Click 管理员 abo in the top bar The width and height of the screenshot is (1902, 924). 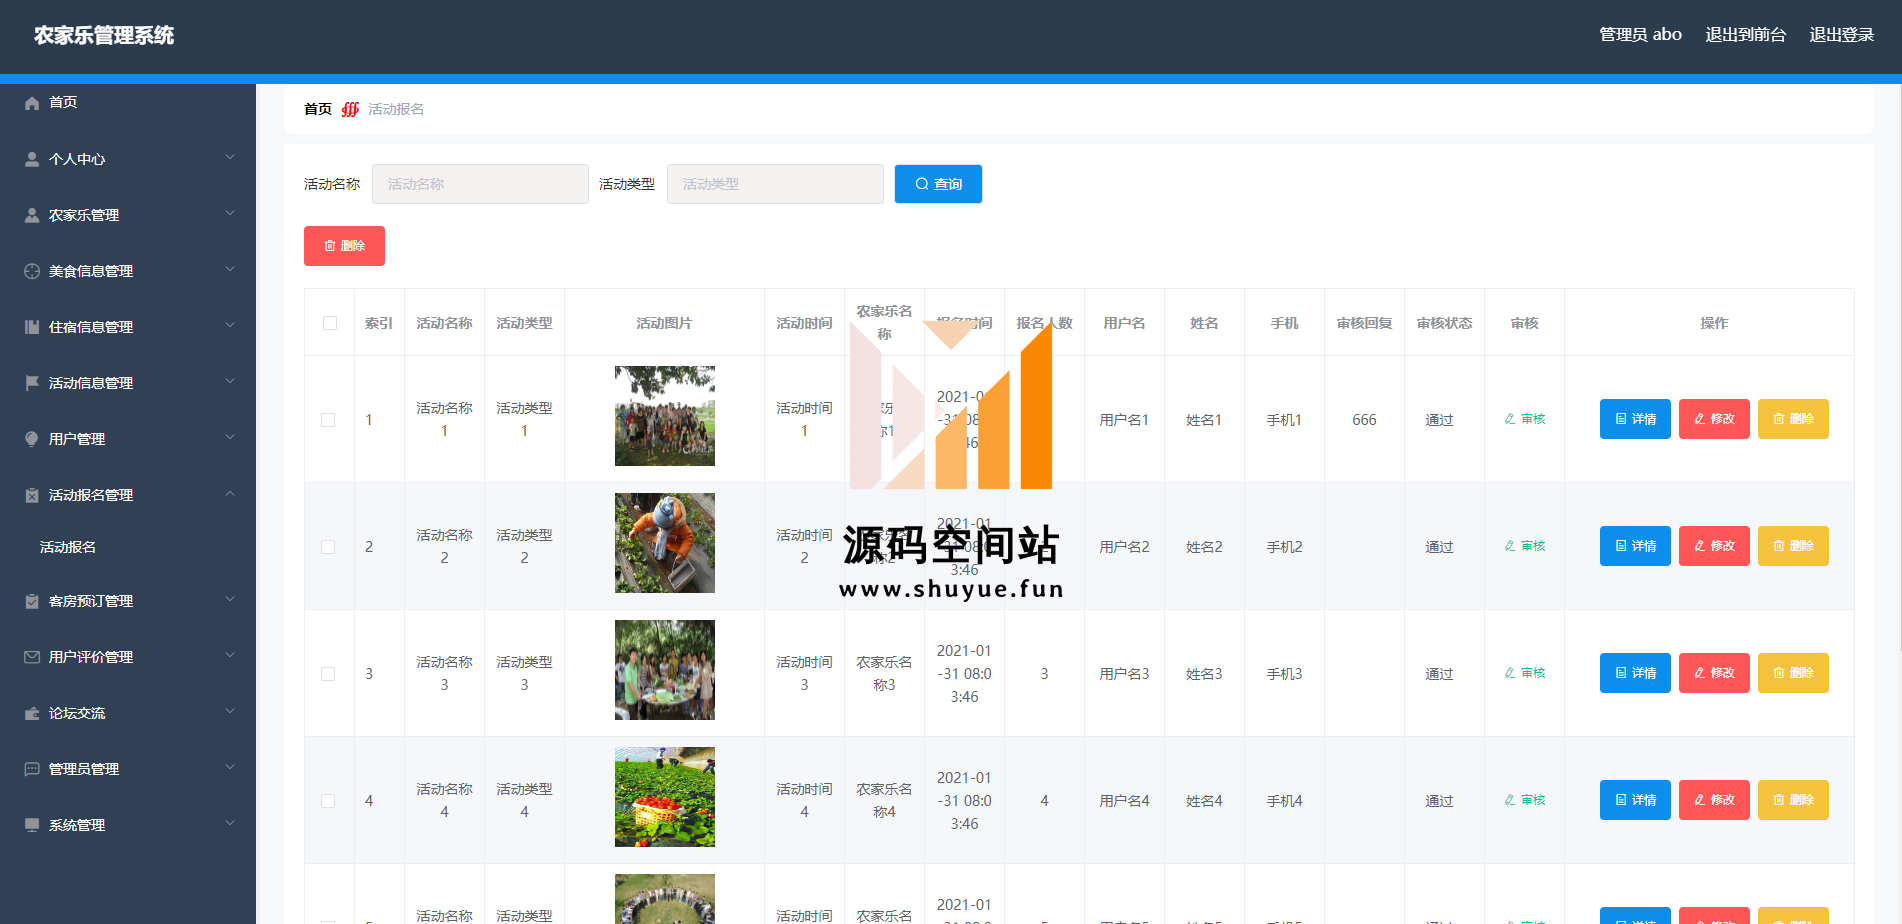click(x=1640, y=35)
